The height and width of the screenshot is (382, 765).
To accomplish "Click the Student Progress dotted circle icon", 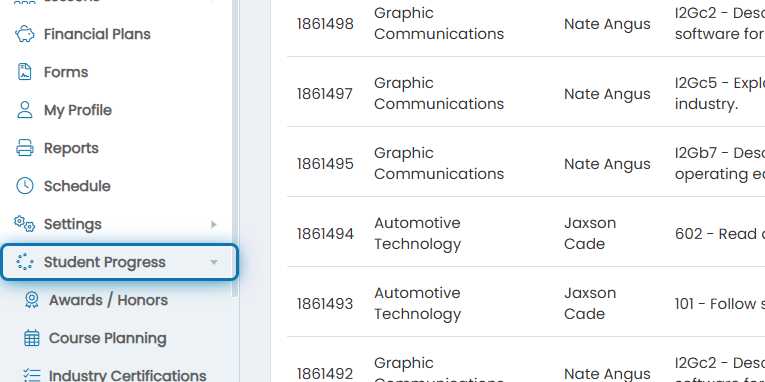I will tap(24, 262).
